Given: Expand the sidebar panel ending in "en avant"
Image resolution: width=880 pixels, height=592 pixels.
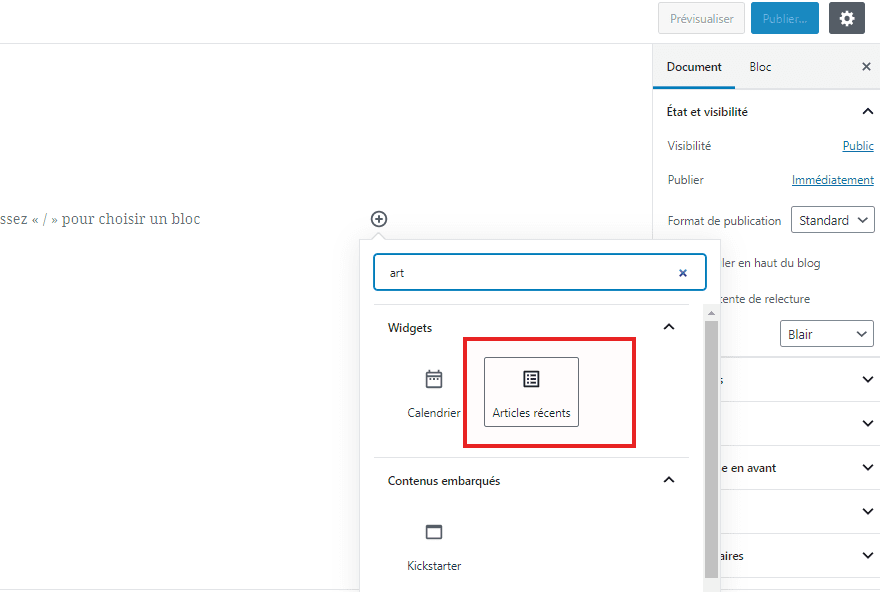Looking at the screenshot, I should coord(866,468).
